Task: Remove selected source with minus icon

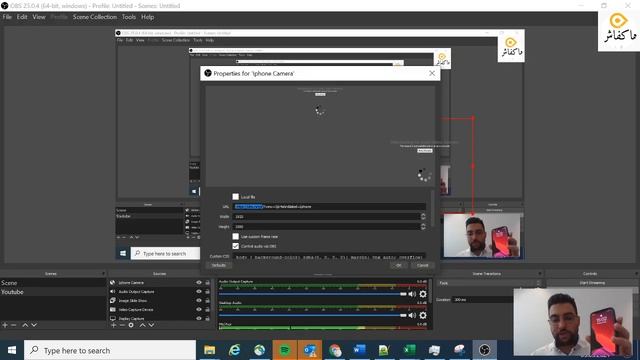Action: click(x=122, y=325)
